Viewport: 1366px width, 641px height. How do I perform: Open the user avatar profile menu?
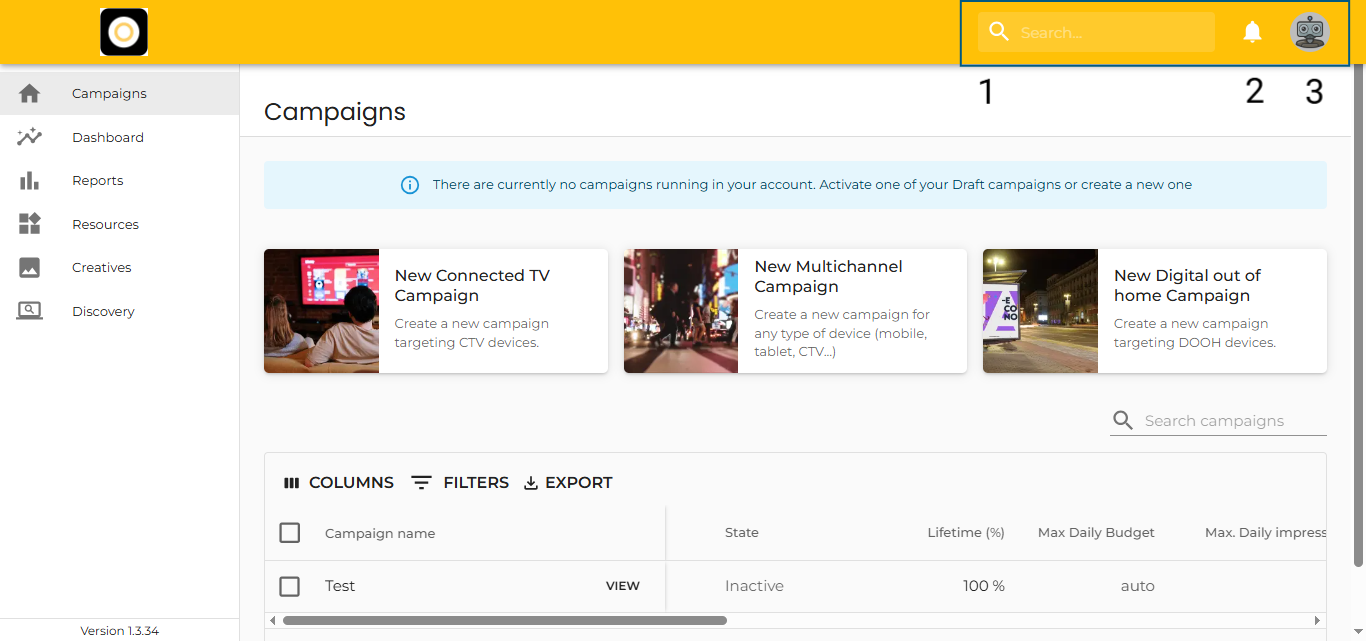1309,32
